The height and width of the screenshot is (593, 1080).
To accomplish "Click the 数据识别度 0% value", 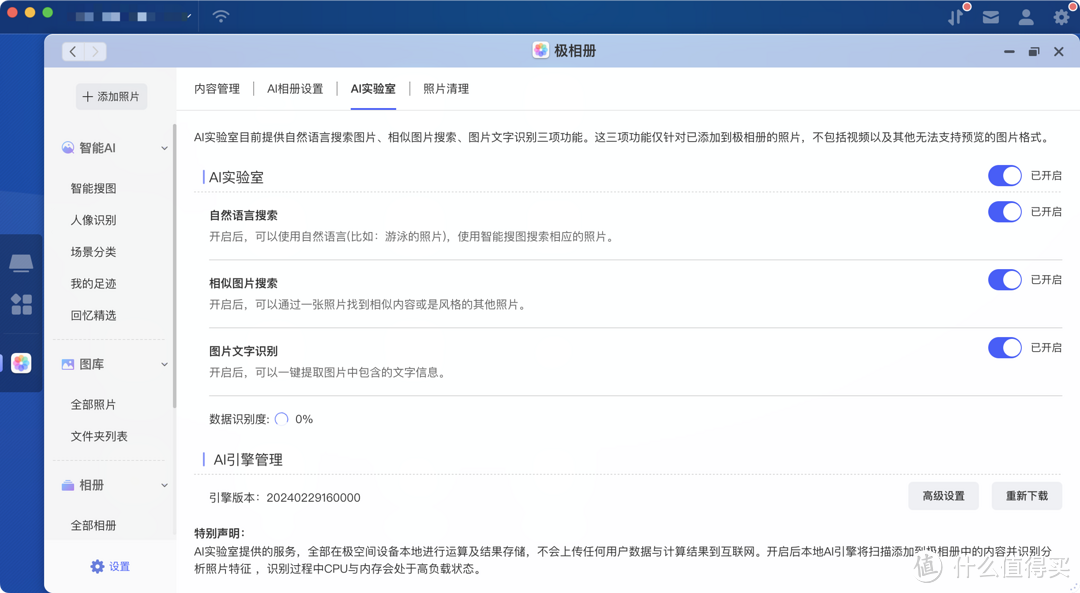I will [304, 419].
